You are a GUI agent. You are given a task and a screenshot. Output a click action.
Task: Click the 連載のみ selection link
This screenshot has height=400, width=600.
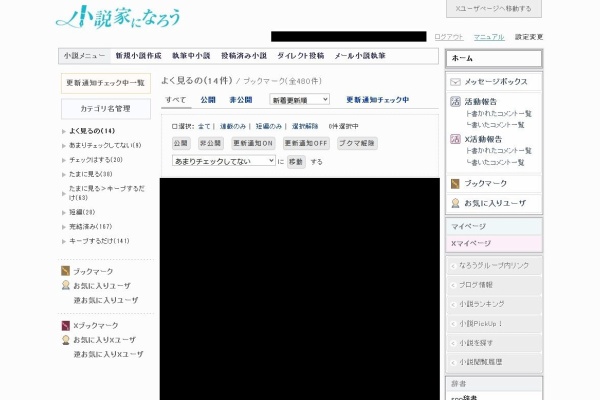(233, 126)
